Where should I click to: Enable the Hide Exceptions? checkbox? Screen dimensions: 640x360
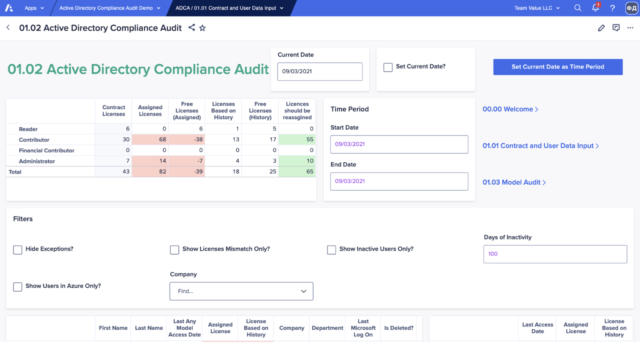[x=18, y=249]
